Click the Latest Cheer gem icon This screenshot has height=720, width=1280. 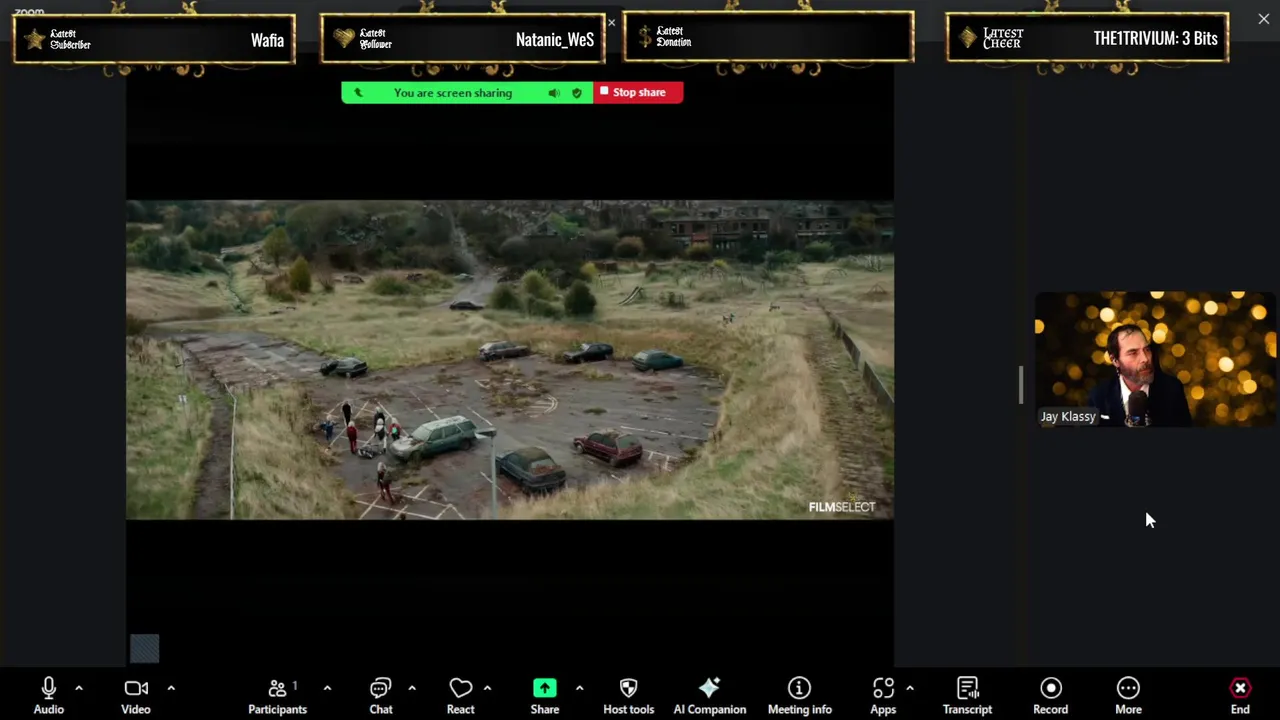tap(967, 38)
